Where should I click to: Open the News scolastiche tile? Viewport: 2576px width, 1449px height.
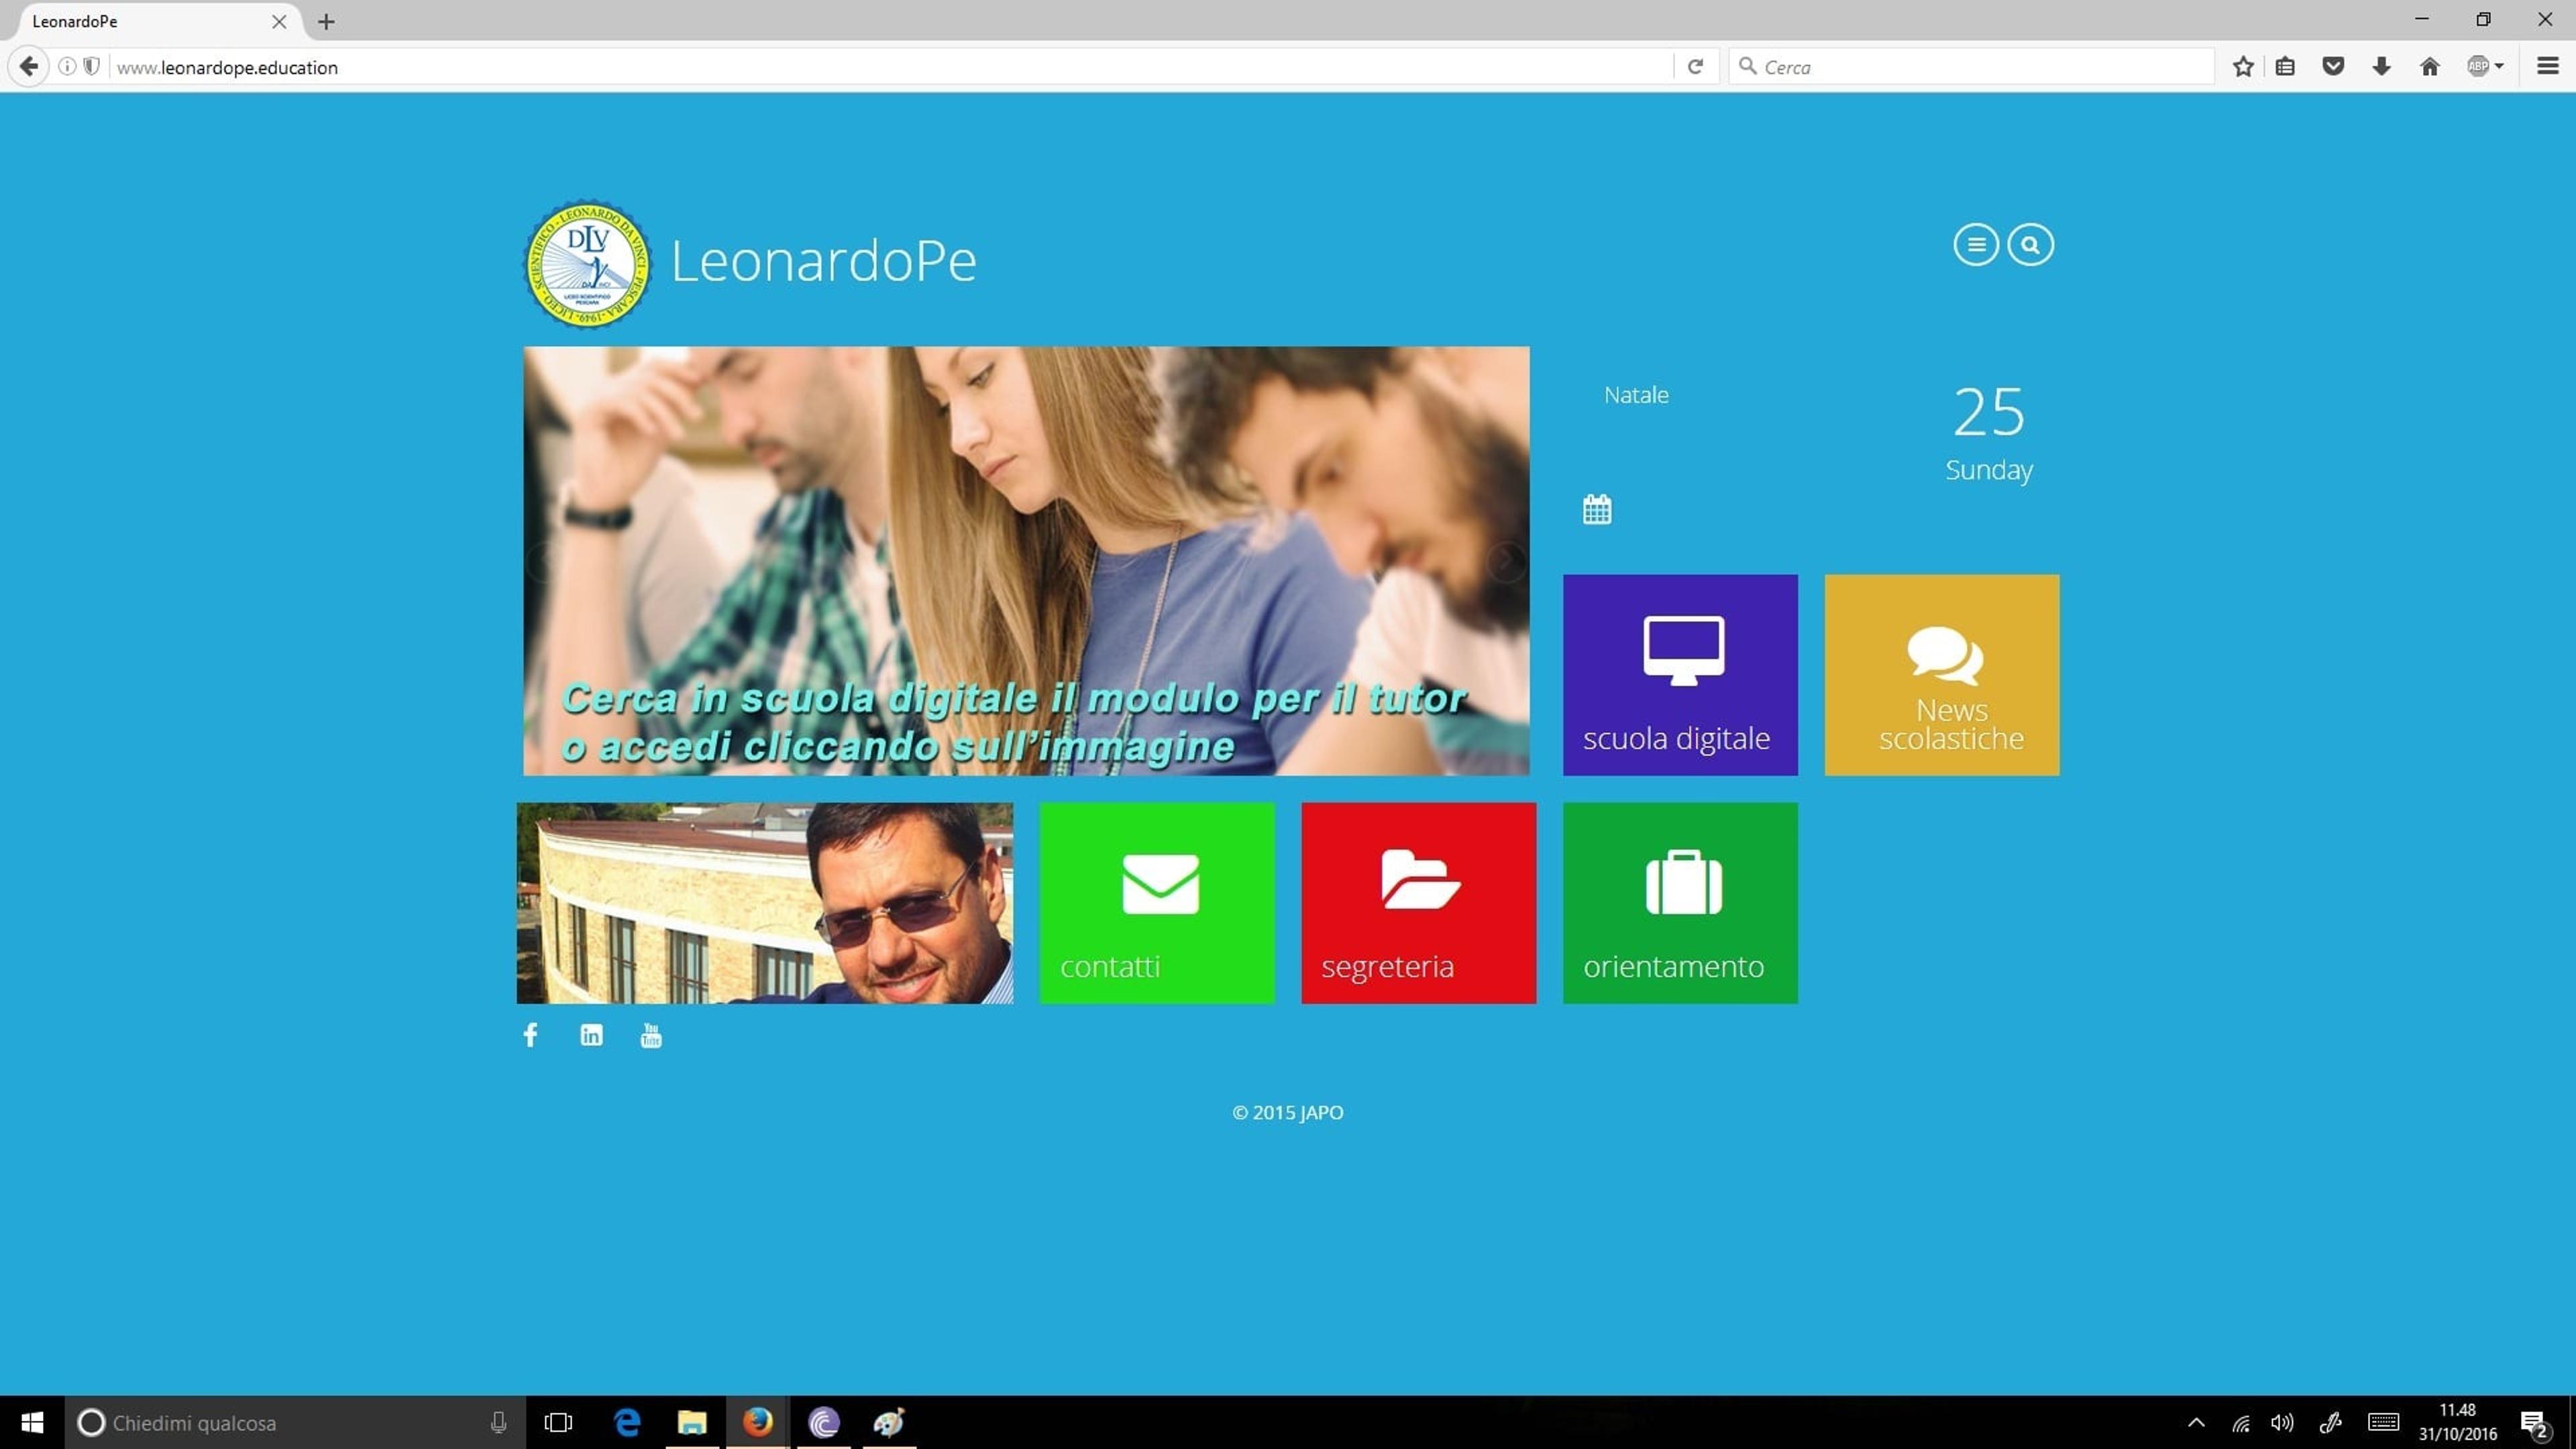click(x=1941, y=675)
